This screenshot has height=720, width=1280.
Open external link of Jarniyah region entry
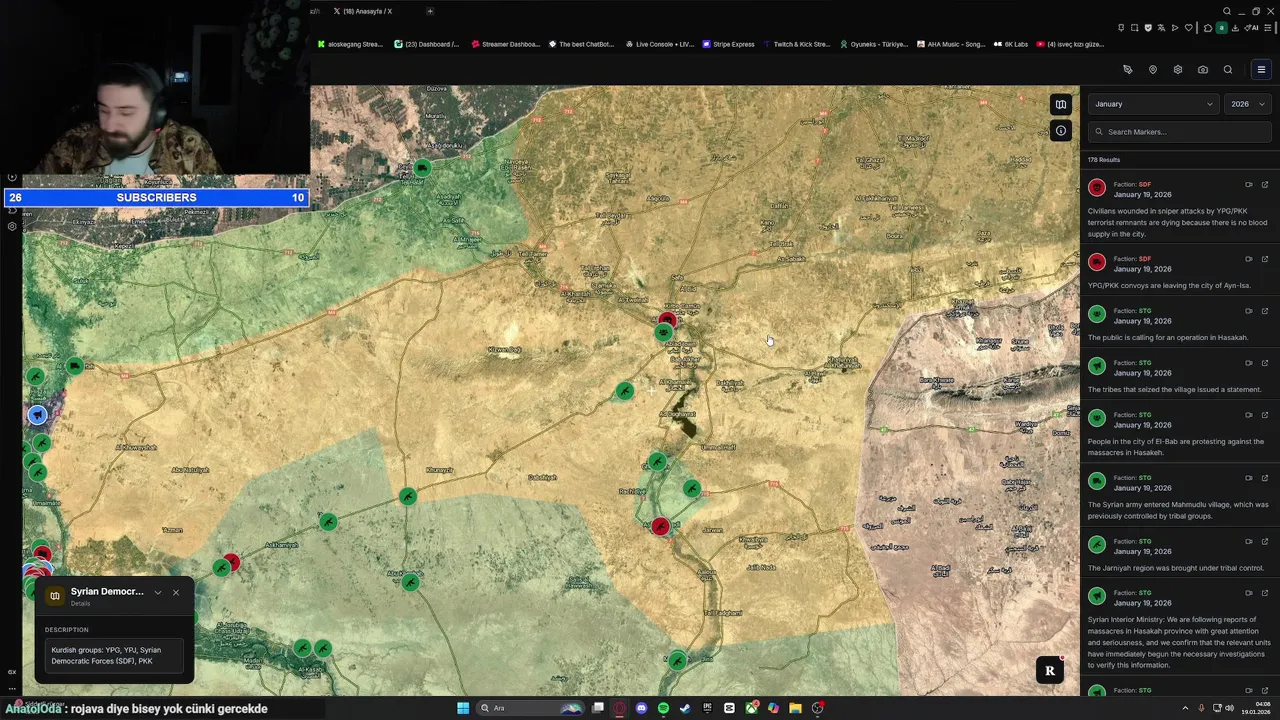click(1265, 541)
